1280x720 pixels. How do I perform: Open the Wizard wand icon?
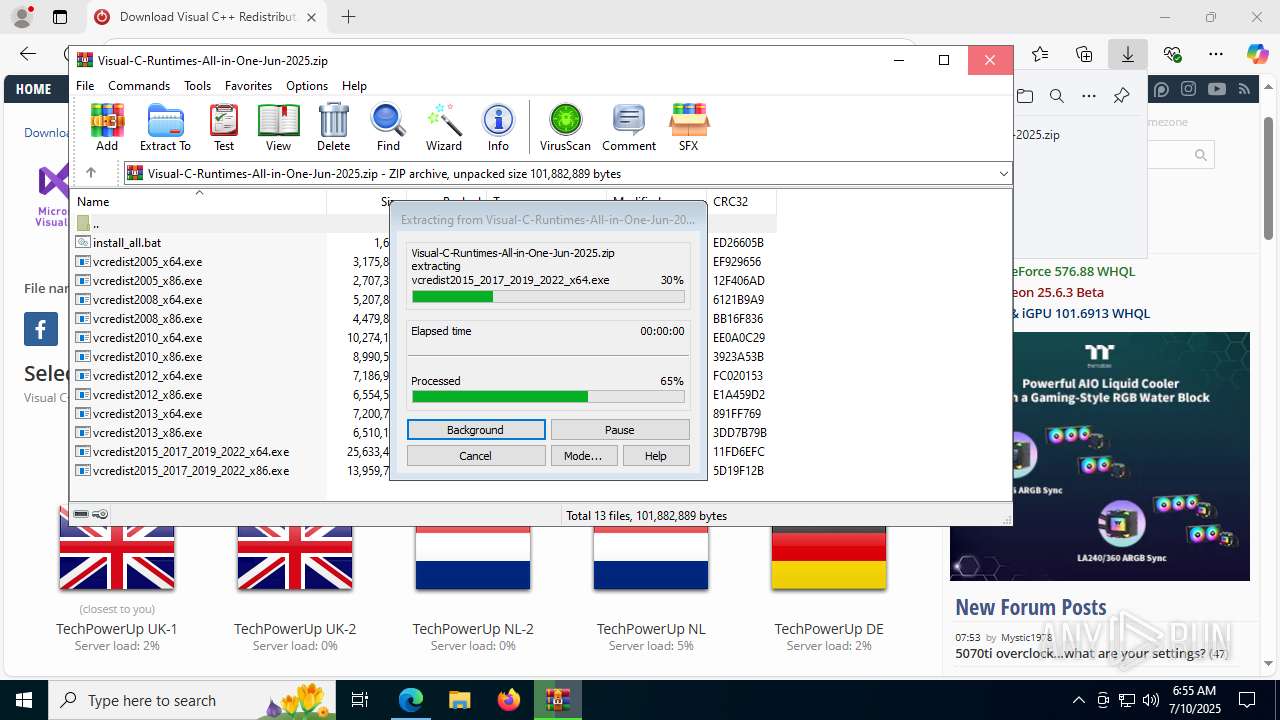[x=443, y=127]
